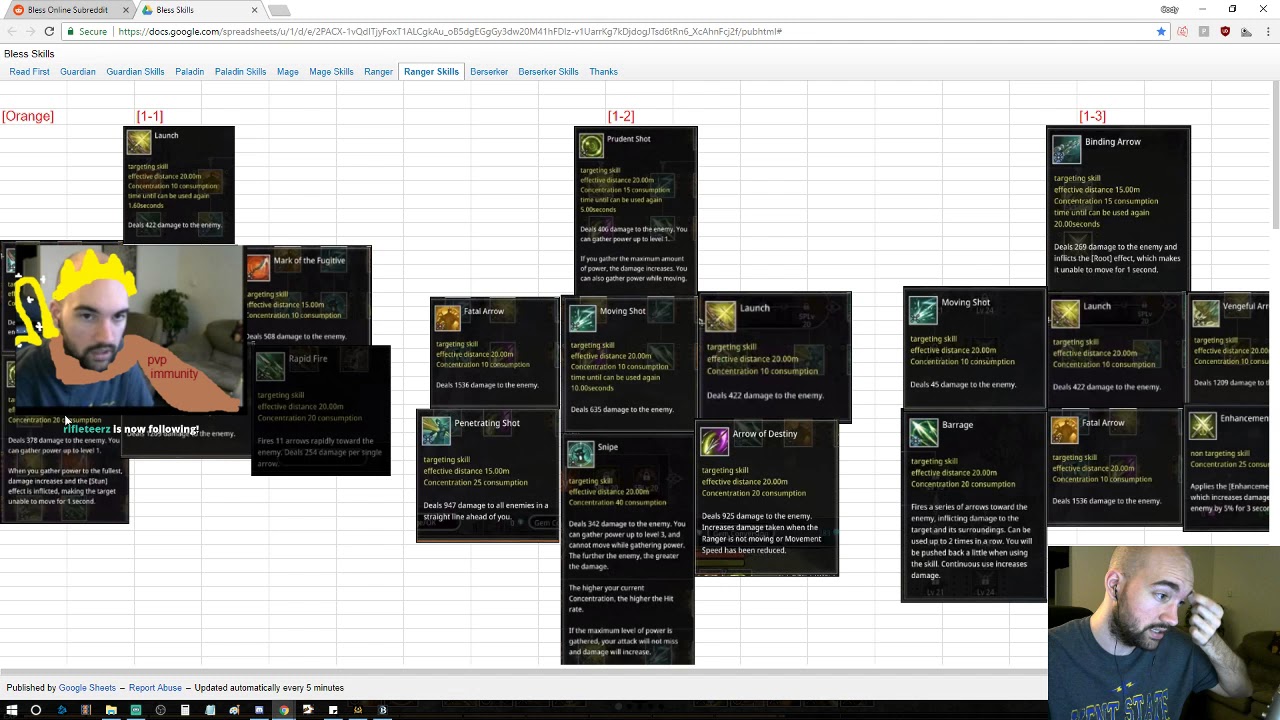
Task: Open the Thanks sheet tab
Action: coord(603,72)
